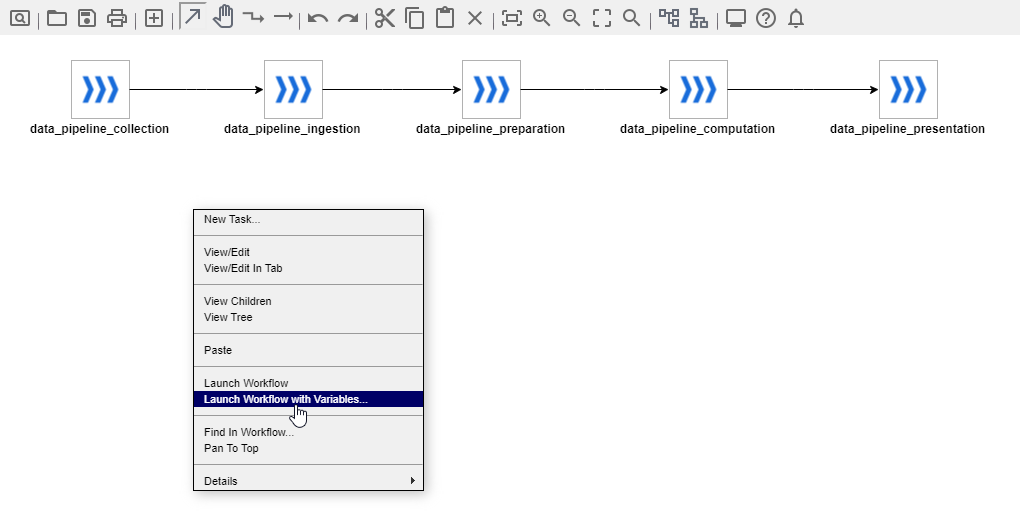The image size is (1020, 526).
Task: Click the notification bell icon
Action: (x=796, y=18)
